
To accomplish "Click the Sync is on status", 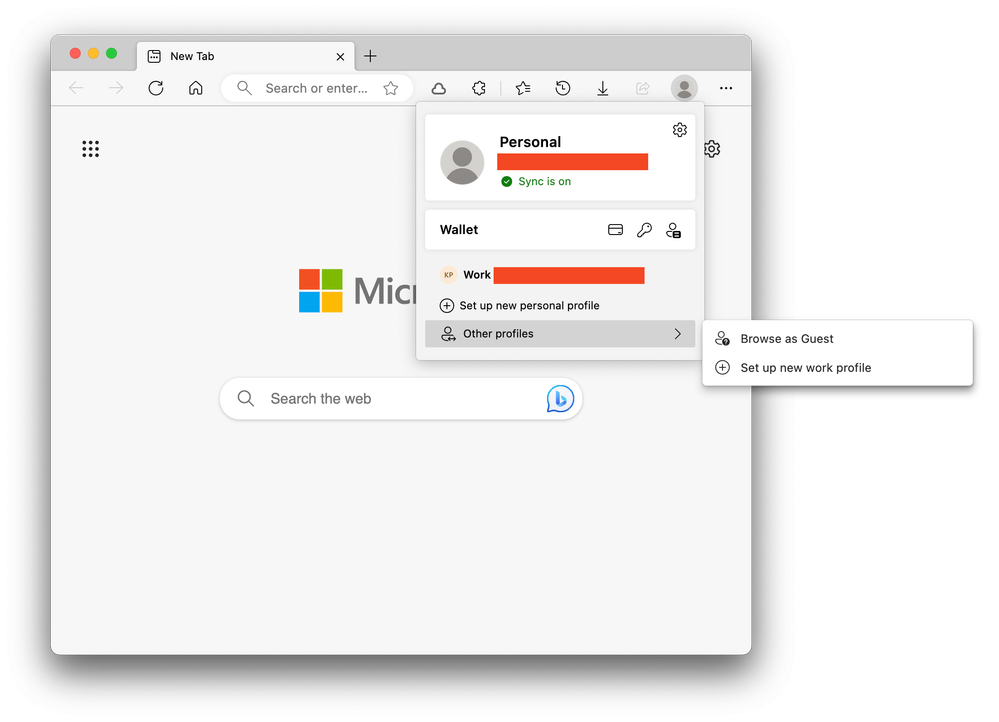I will tap(536, 182).
